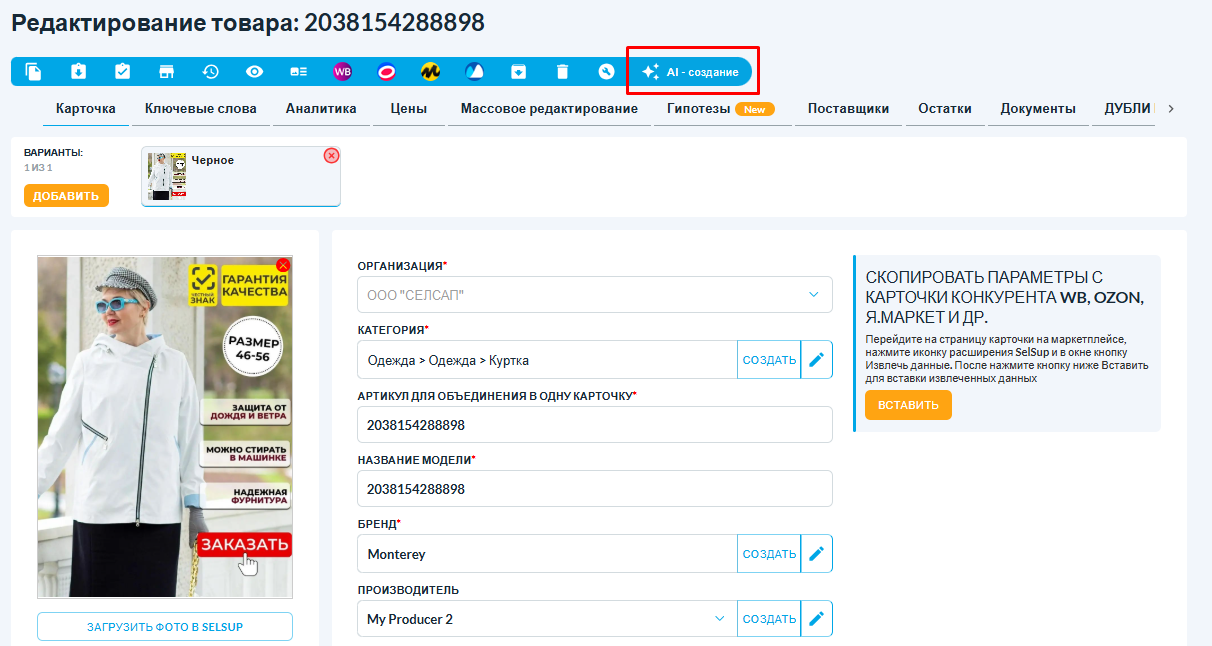1212x646 pixels.
Task: Click the trash delete icon in toolbar
Action: (562, 72)
